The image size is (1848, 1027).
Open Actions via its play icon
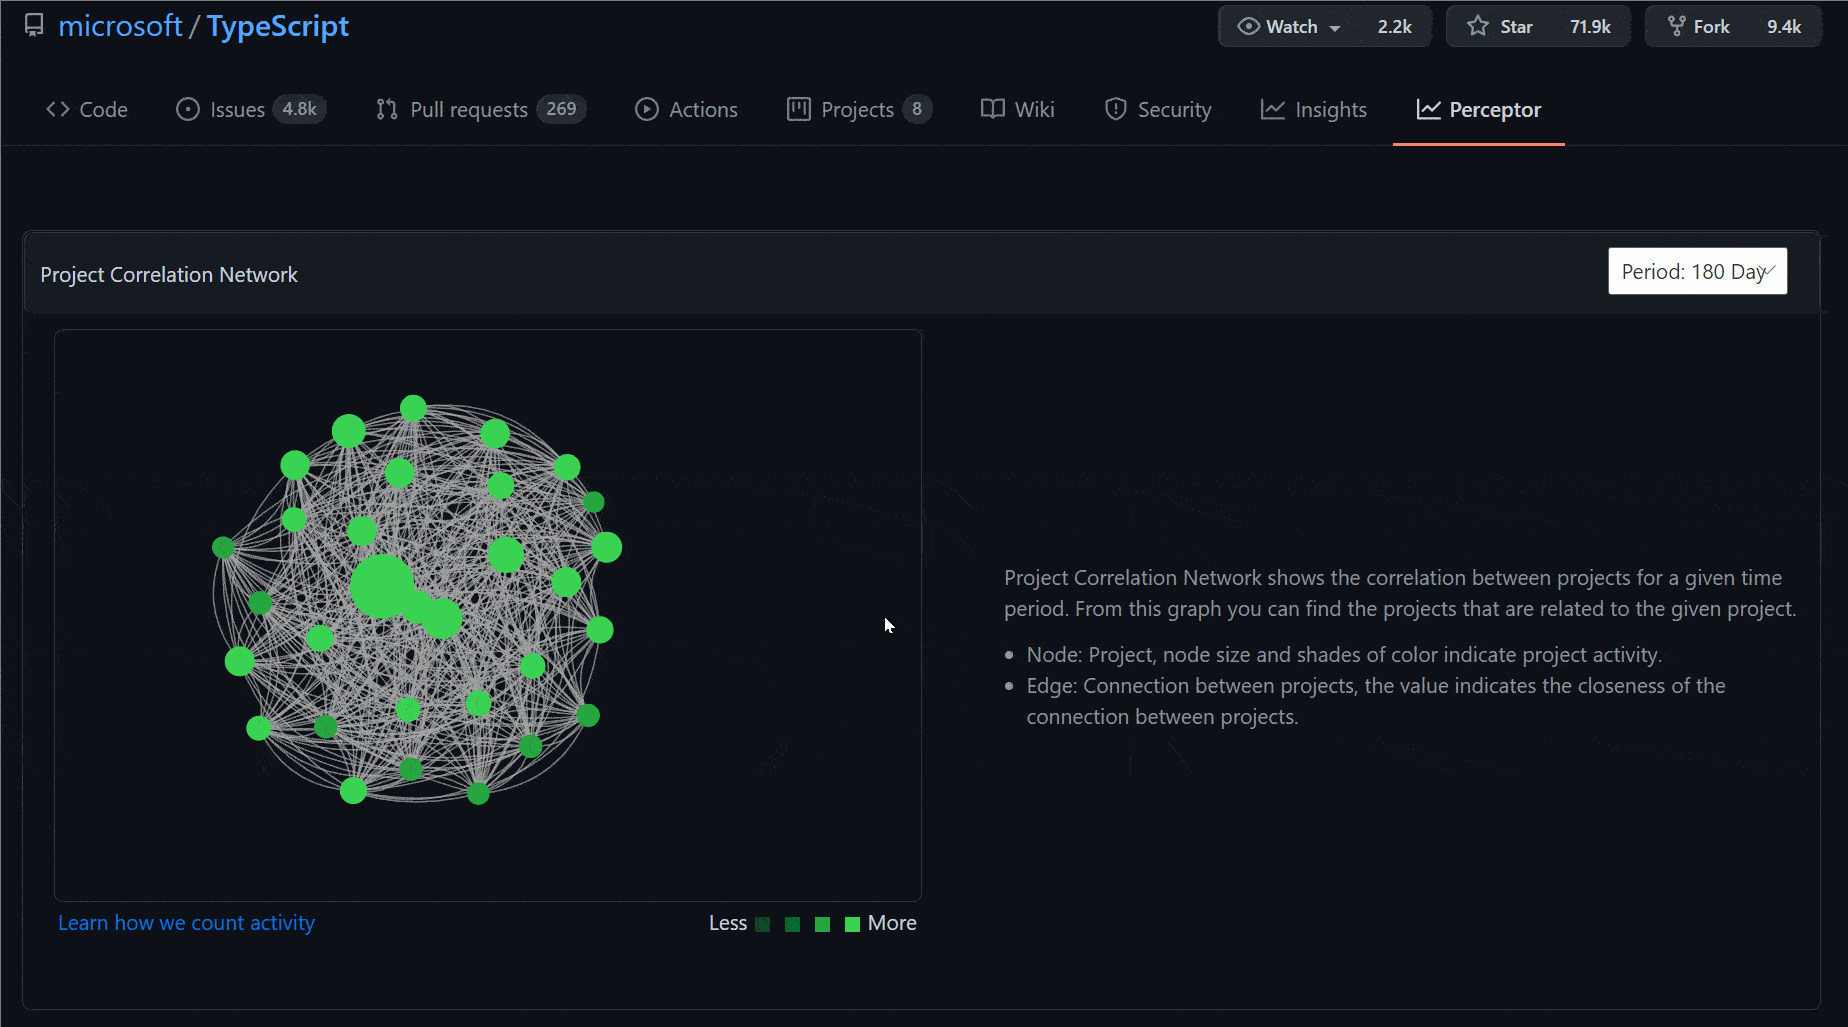645,109
